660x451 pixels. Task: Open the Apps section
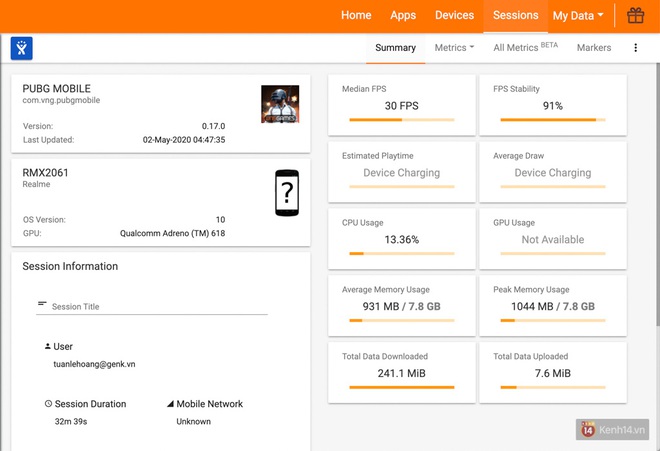403,16
